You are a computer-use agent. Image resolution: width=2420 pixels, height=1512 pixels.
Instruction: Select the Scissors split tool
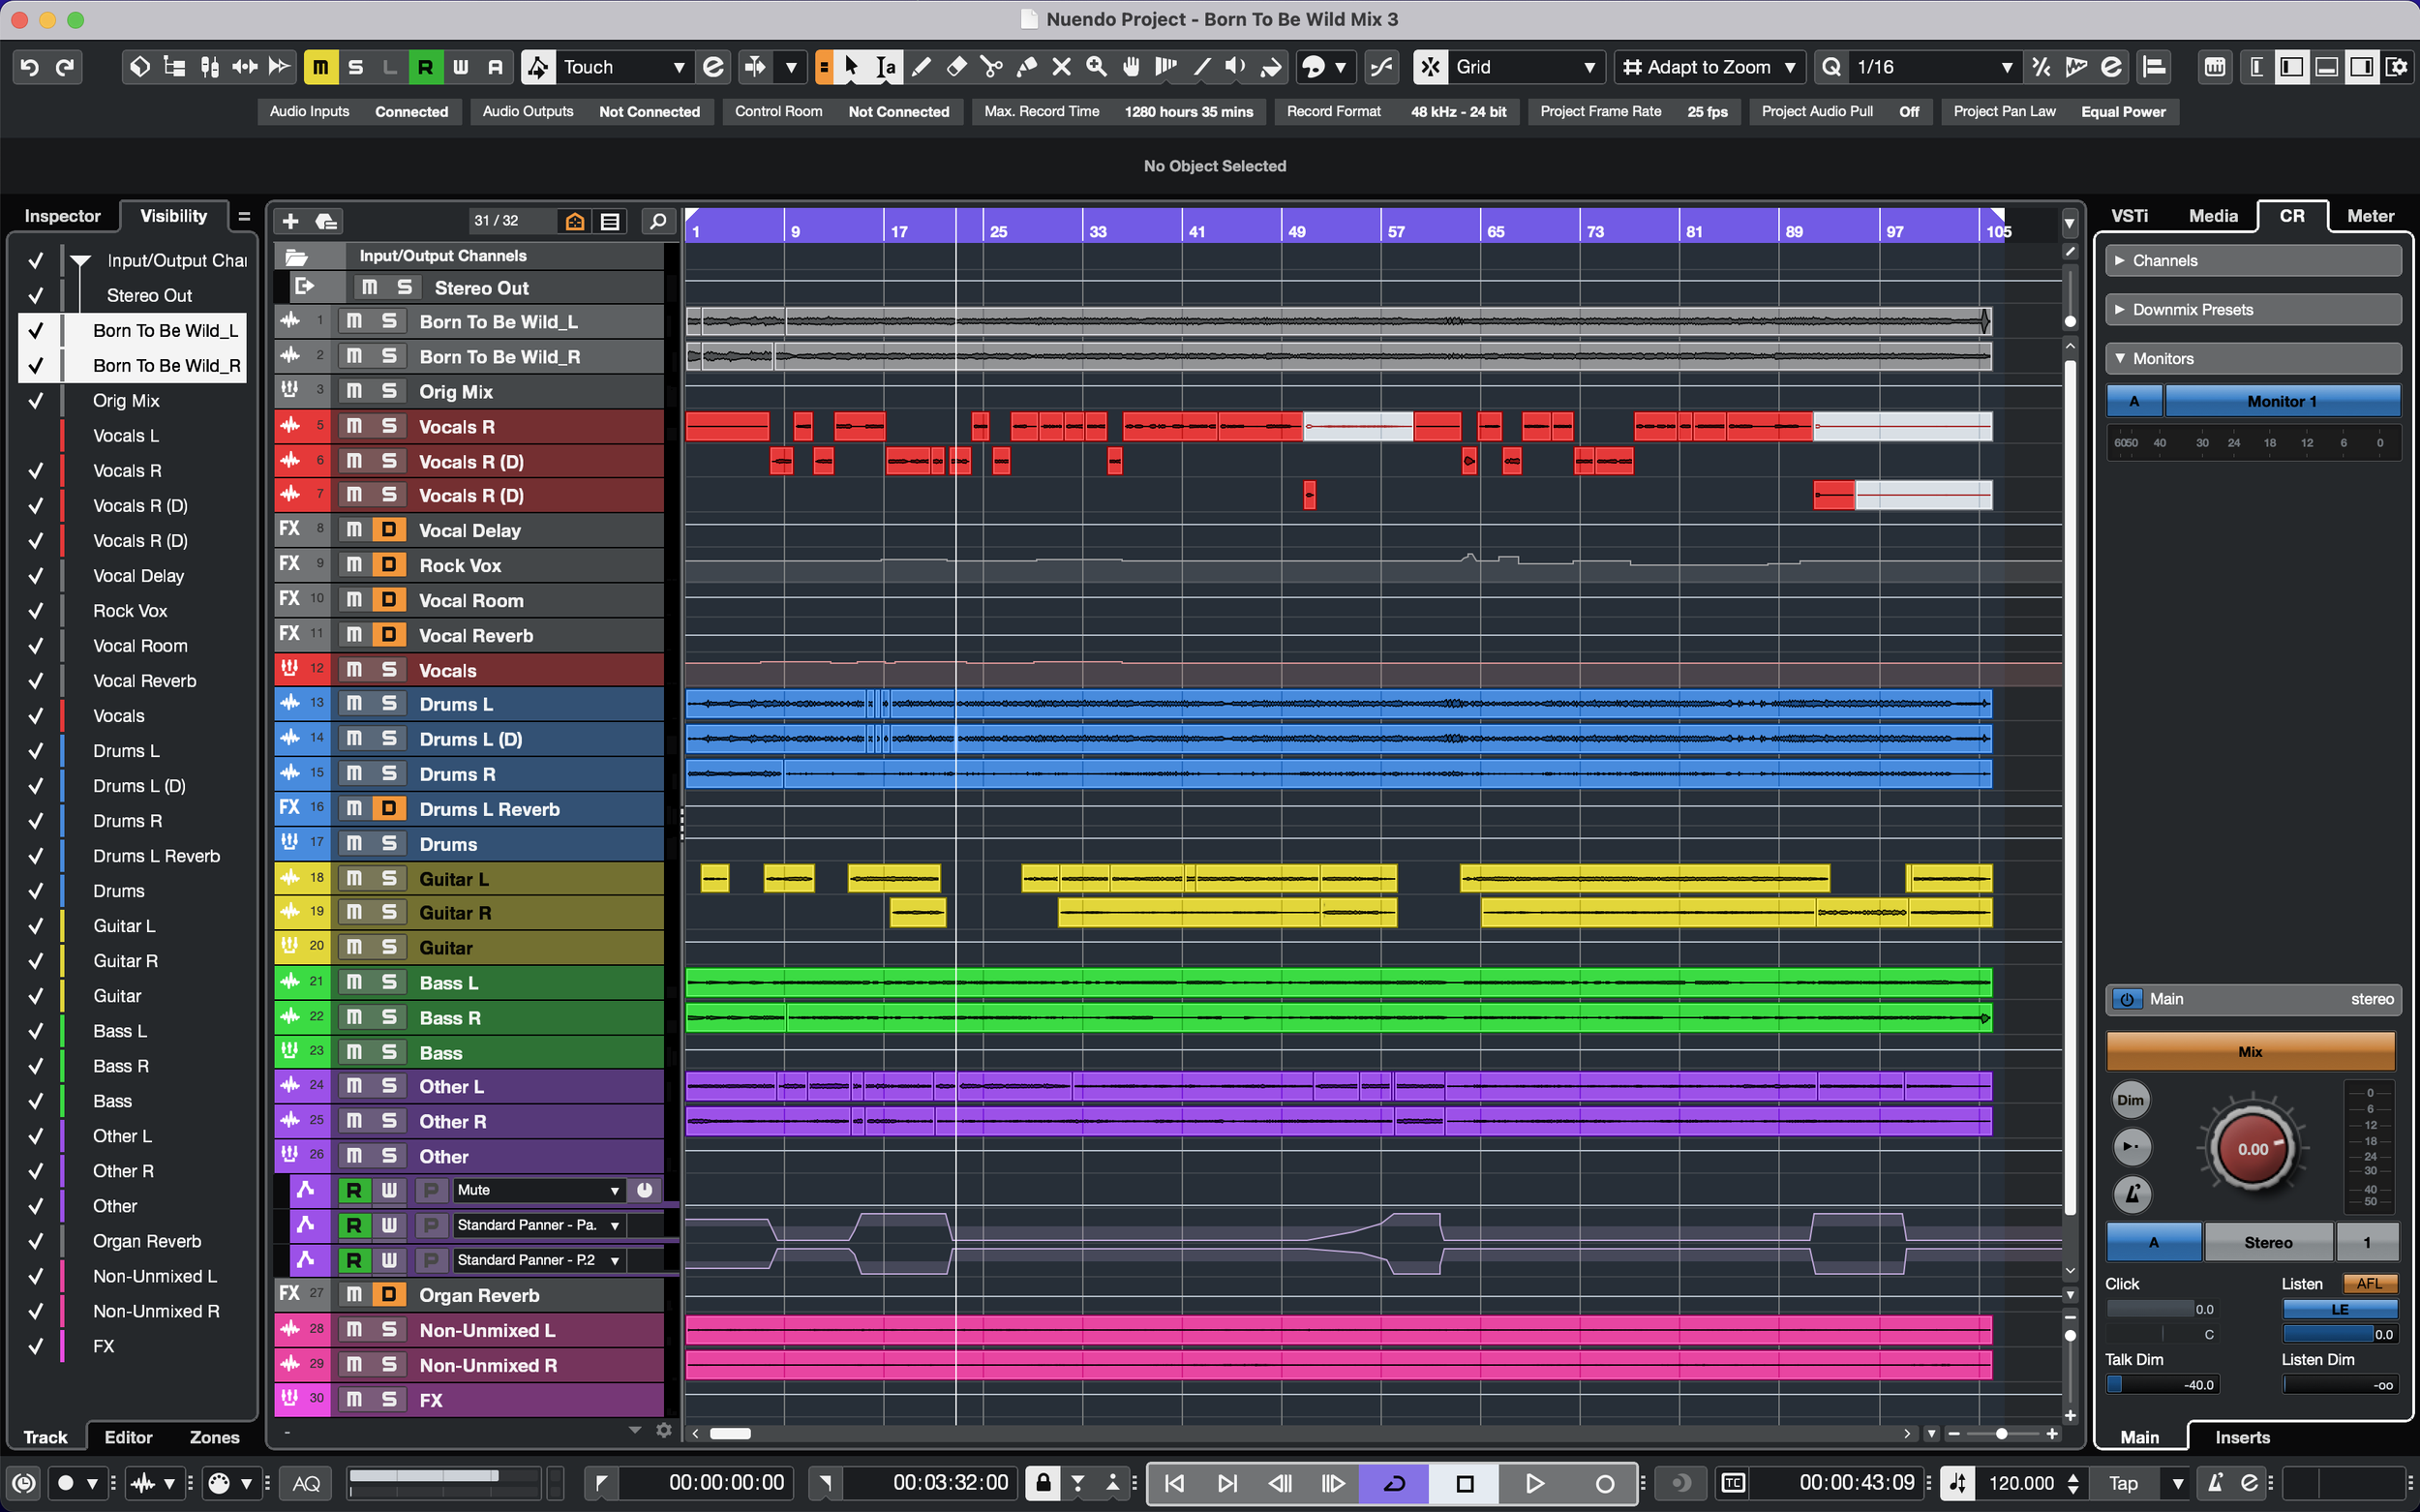coord(991,67)
